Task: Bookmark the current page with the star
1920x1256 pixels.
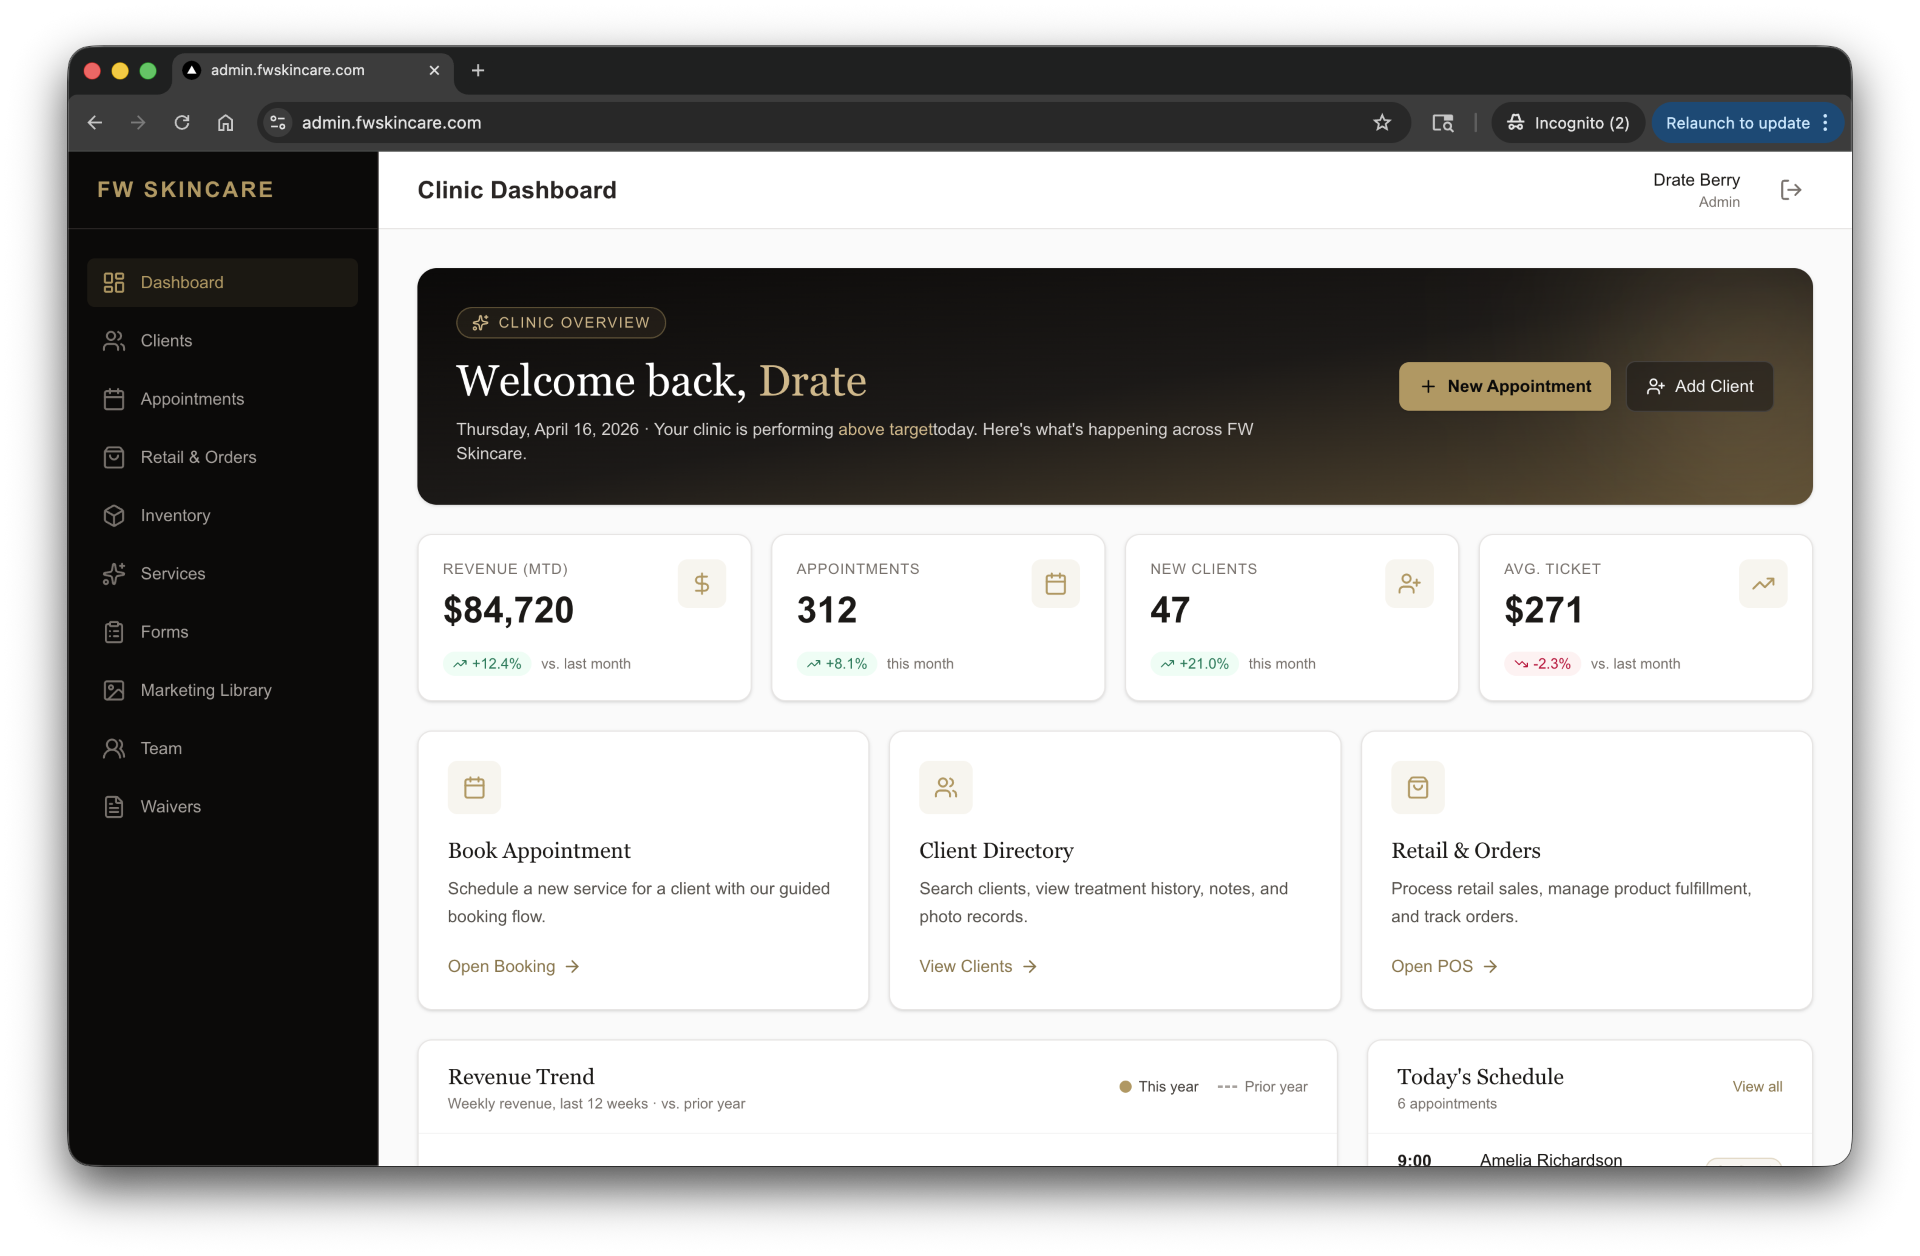Action: click(x=1382, y=122)
